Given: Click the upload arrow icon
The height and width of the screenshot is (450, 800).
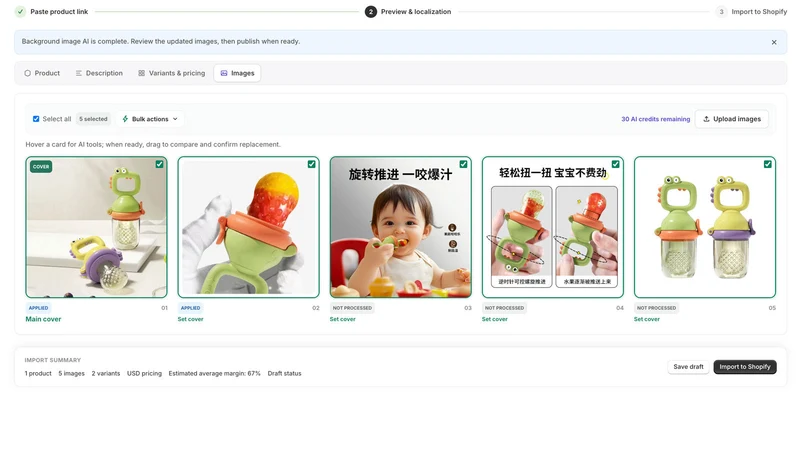Looking at the screenshot, I should click(707, 119).
